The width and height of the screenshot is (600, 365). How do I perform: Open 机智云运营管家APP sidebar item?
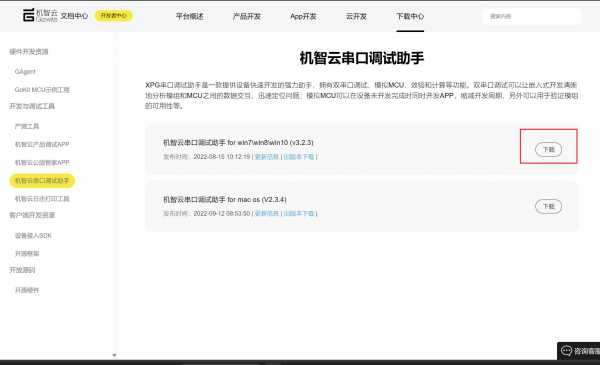(42, 163)
